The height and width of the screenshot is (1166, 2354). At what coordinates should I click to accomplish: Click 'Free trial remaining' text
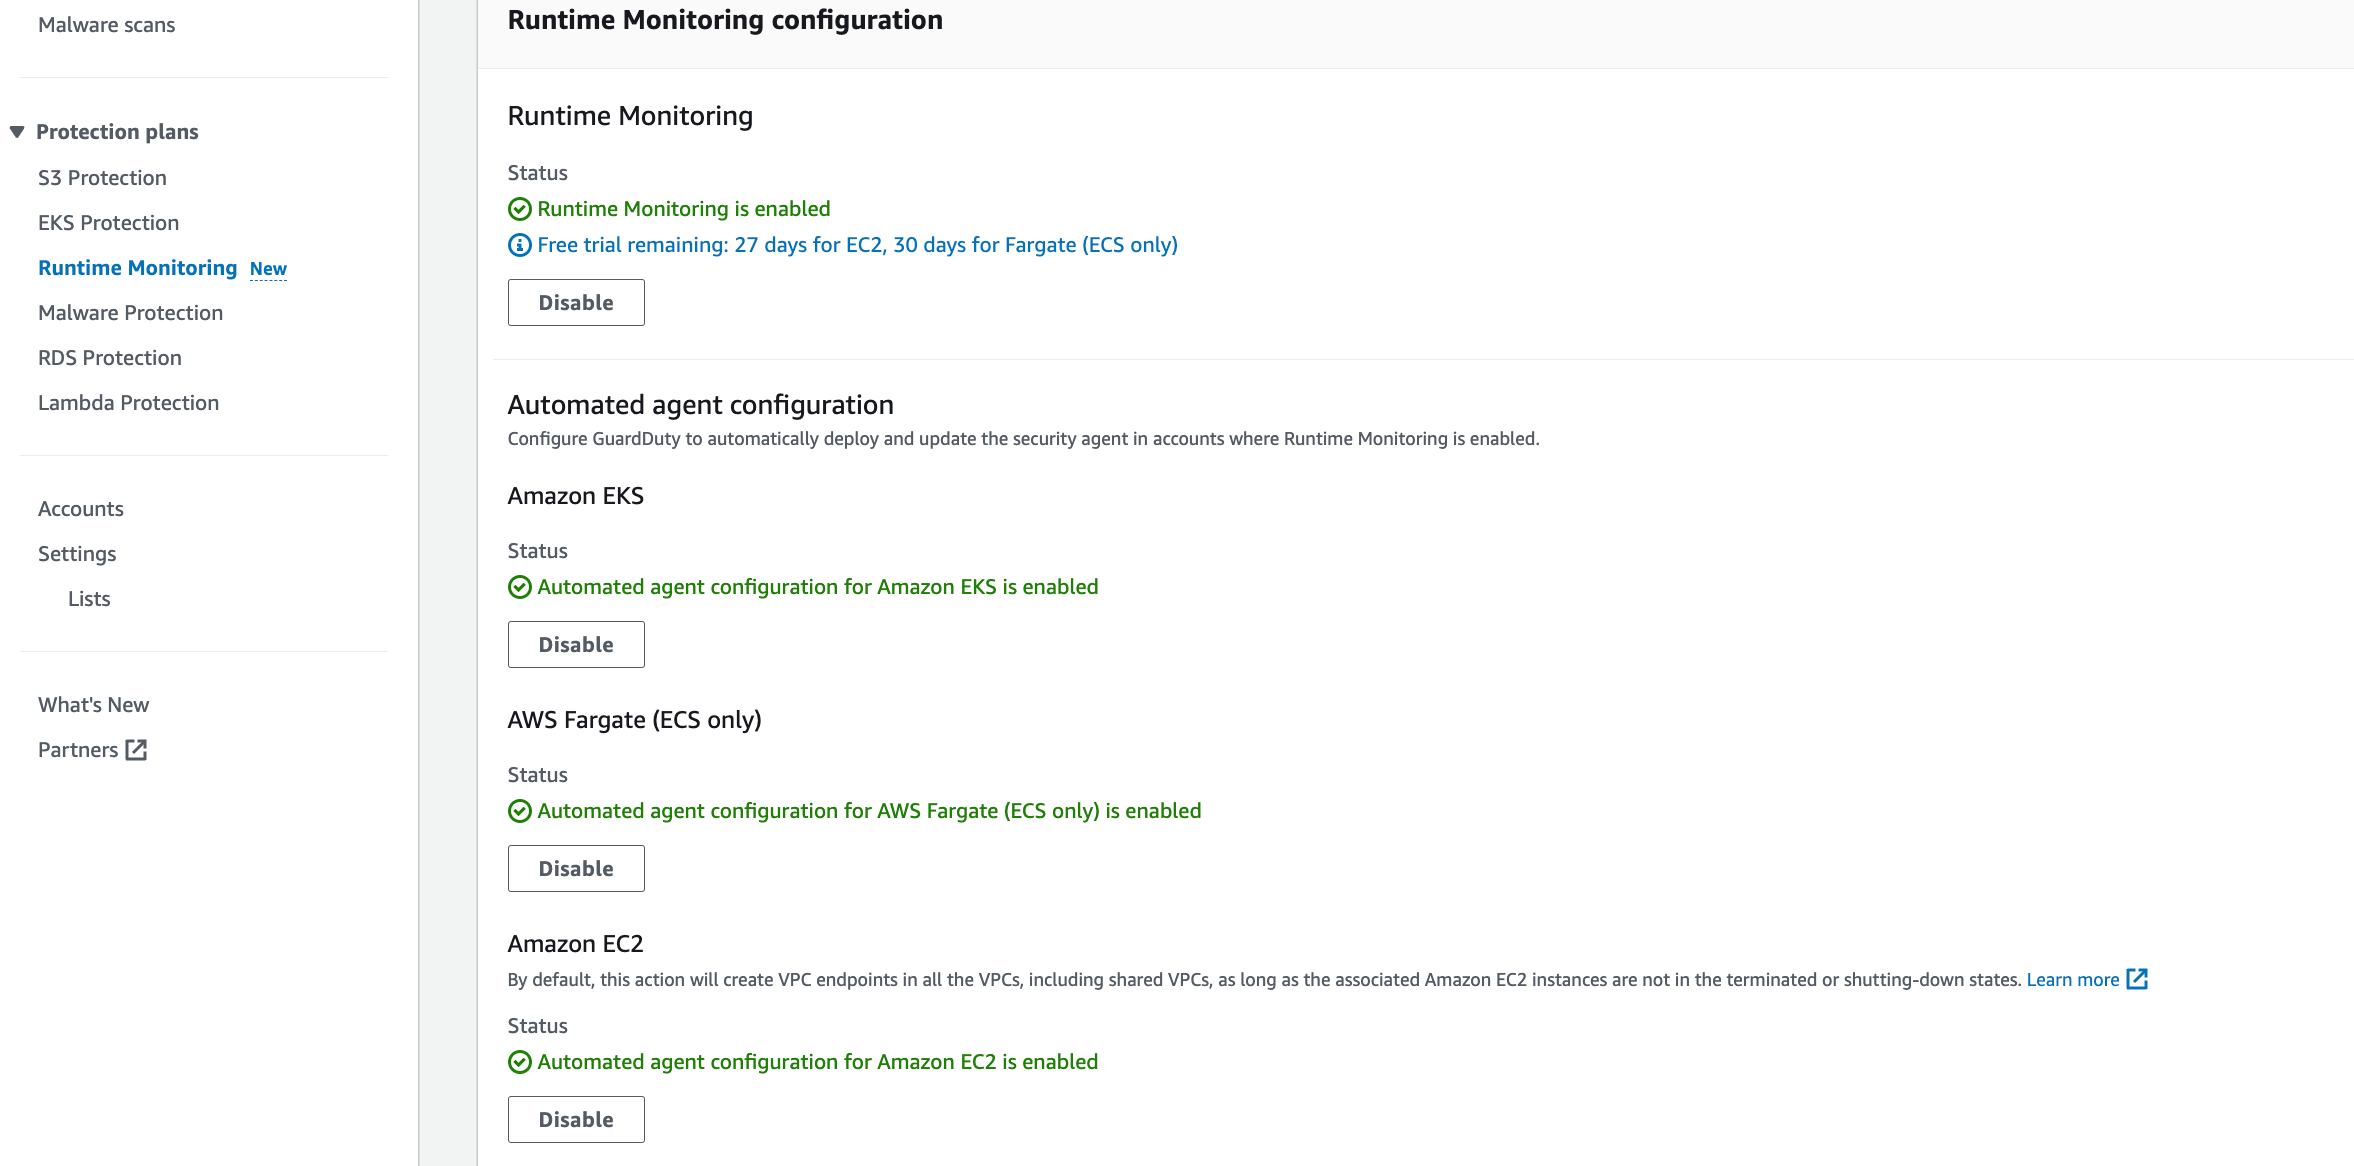point(857,245)
